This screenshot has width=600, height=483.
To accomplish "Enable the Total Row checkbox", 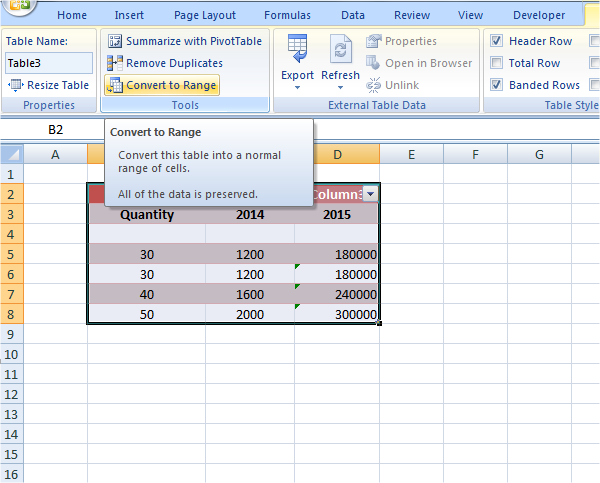I will [x=496, y=63].
